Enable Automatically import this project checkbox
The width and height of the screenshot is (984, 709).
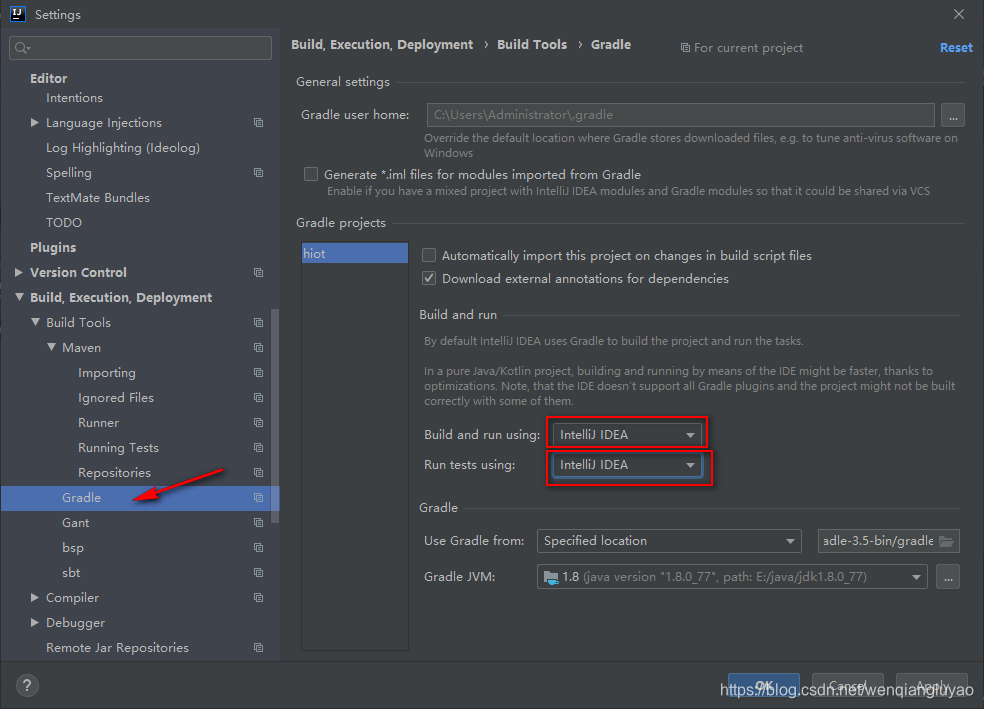[429, 255]
